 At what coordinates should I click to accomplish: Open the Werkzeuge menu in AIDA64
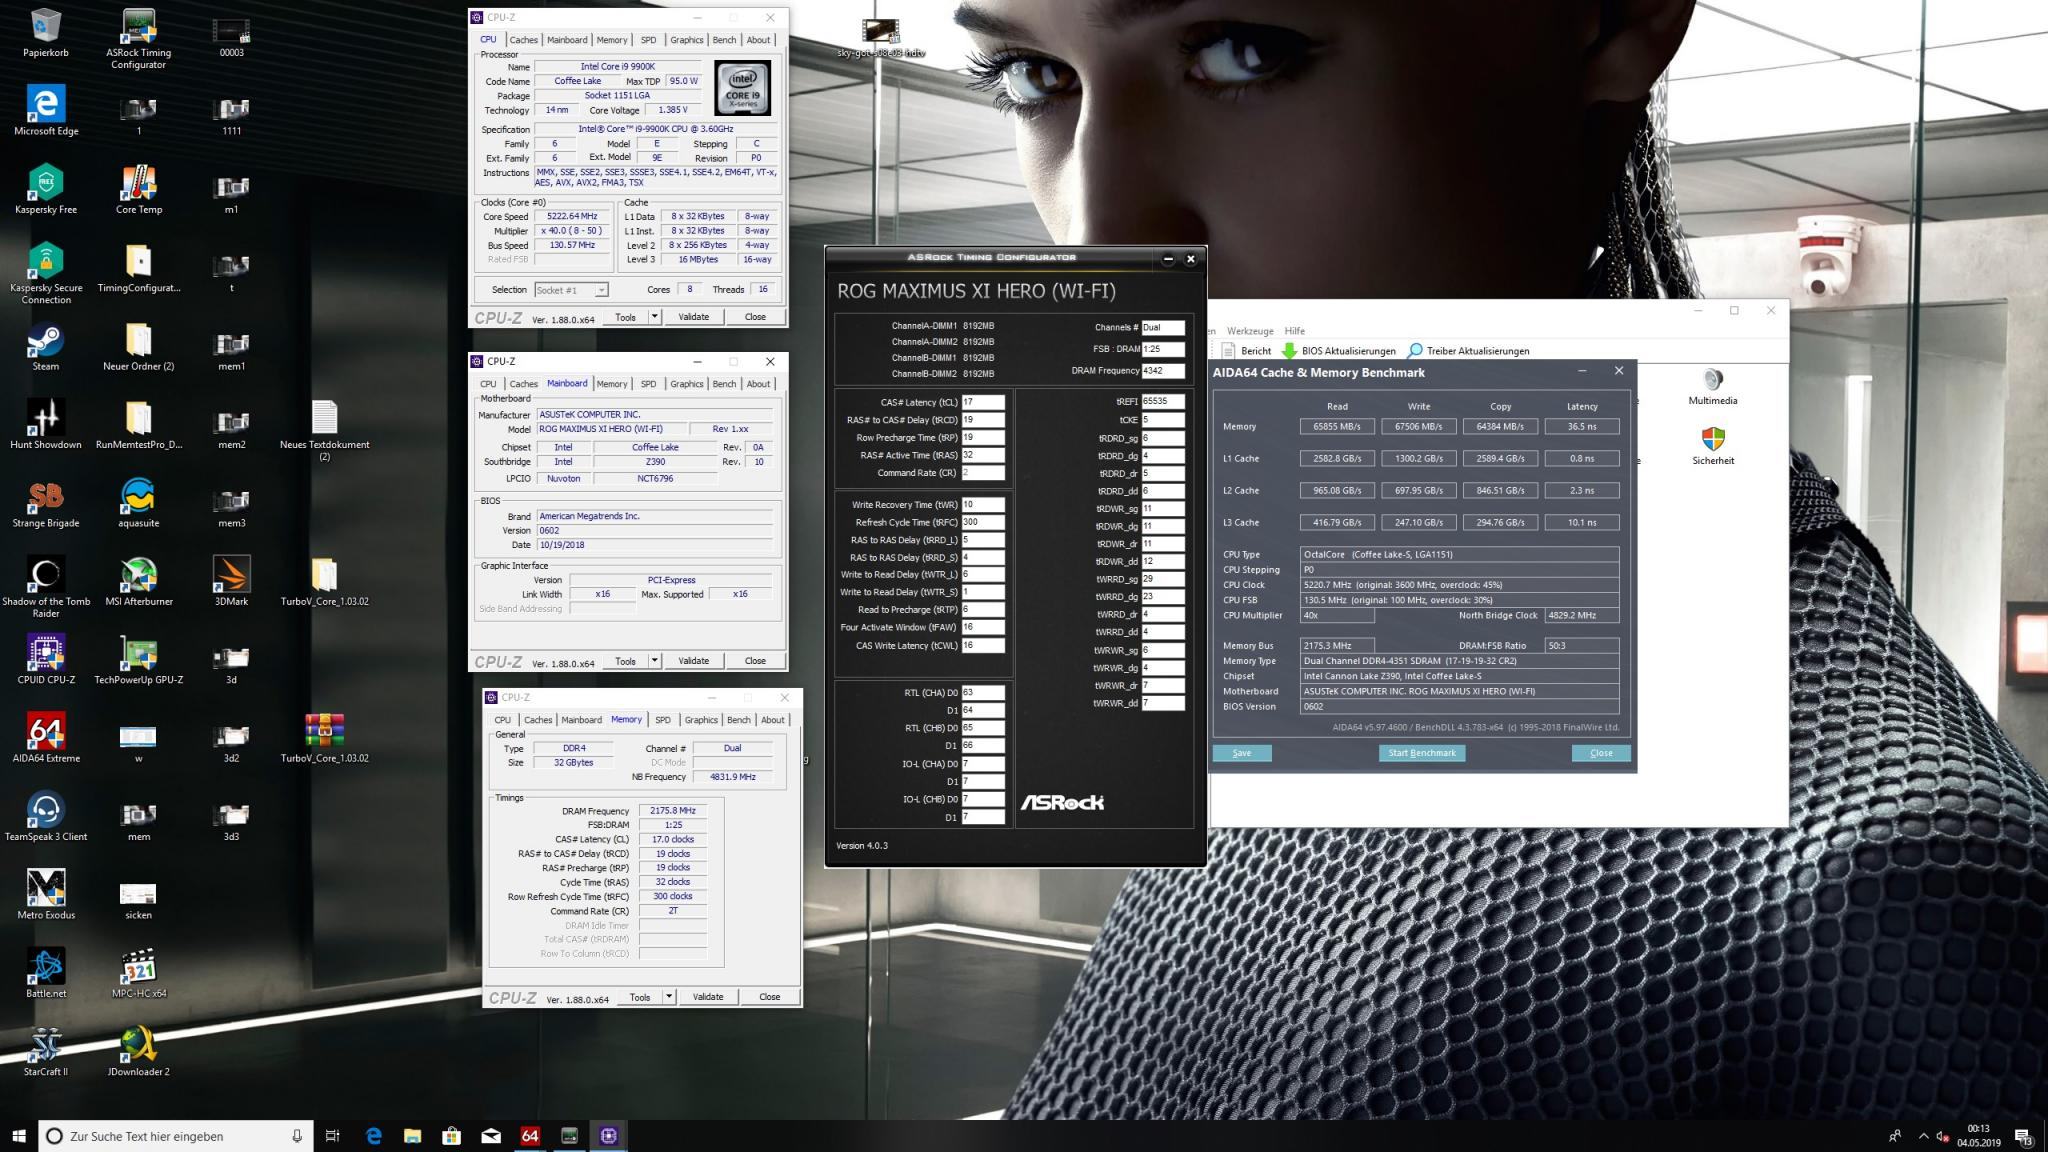(x=1250, y=331)
